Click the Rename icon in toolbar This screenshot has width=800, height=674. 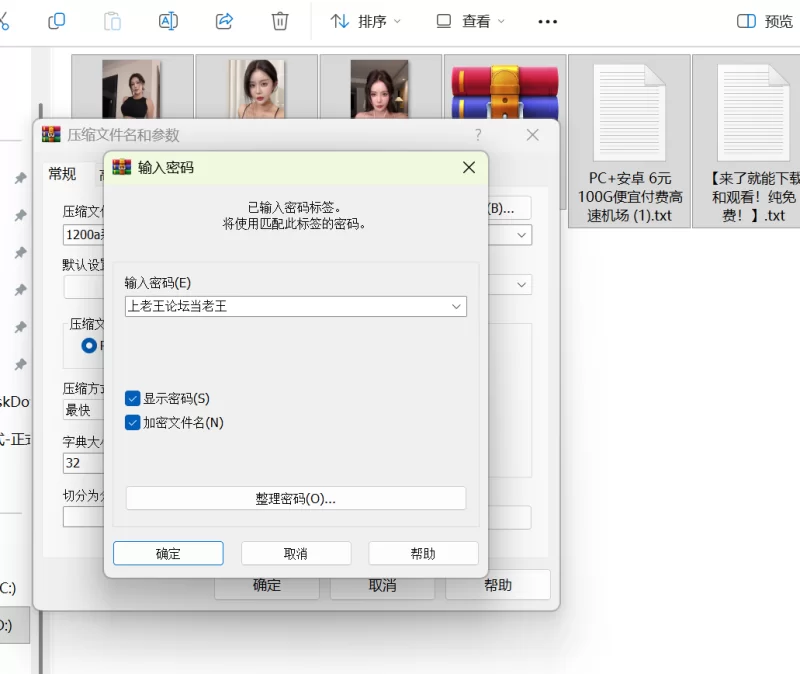[x=168, y=21]
